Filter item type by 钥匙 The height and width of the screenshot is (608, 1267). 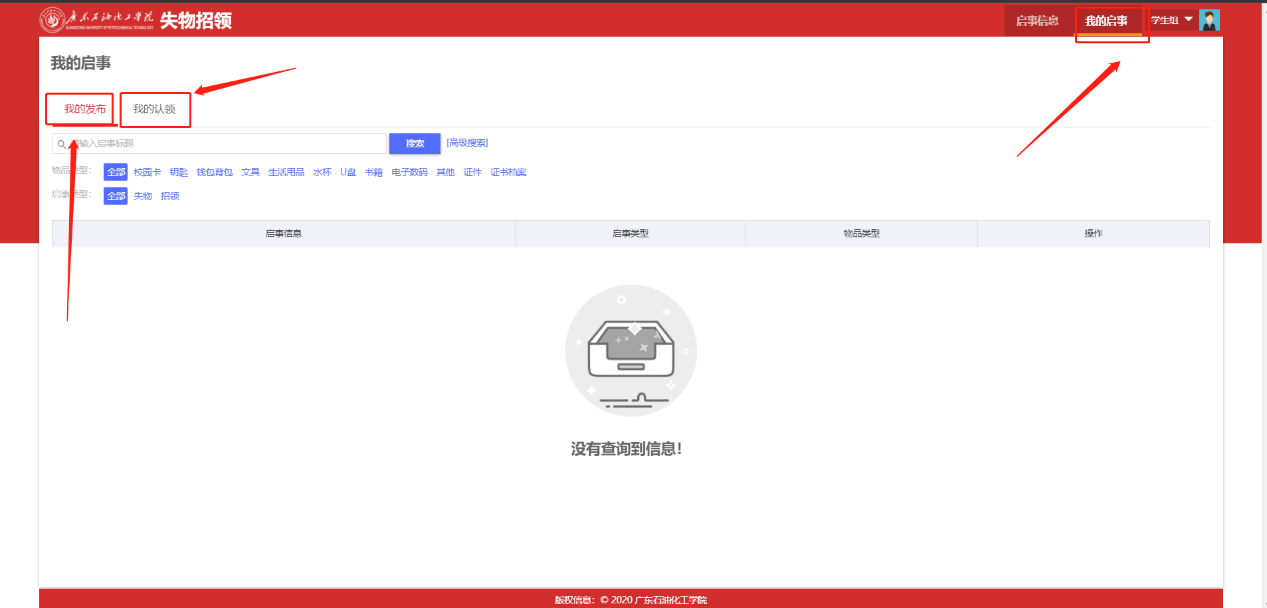[x=178, y=172]
